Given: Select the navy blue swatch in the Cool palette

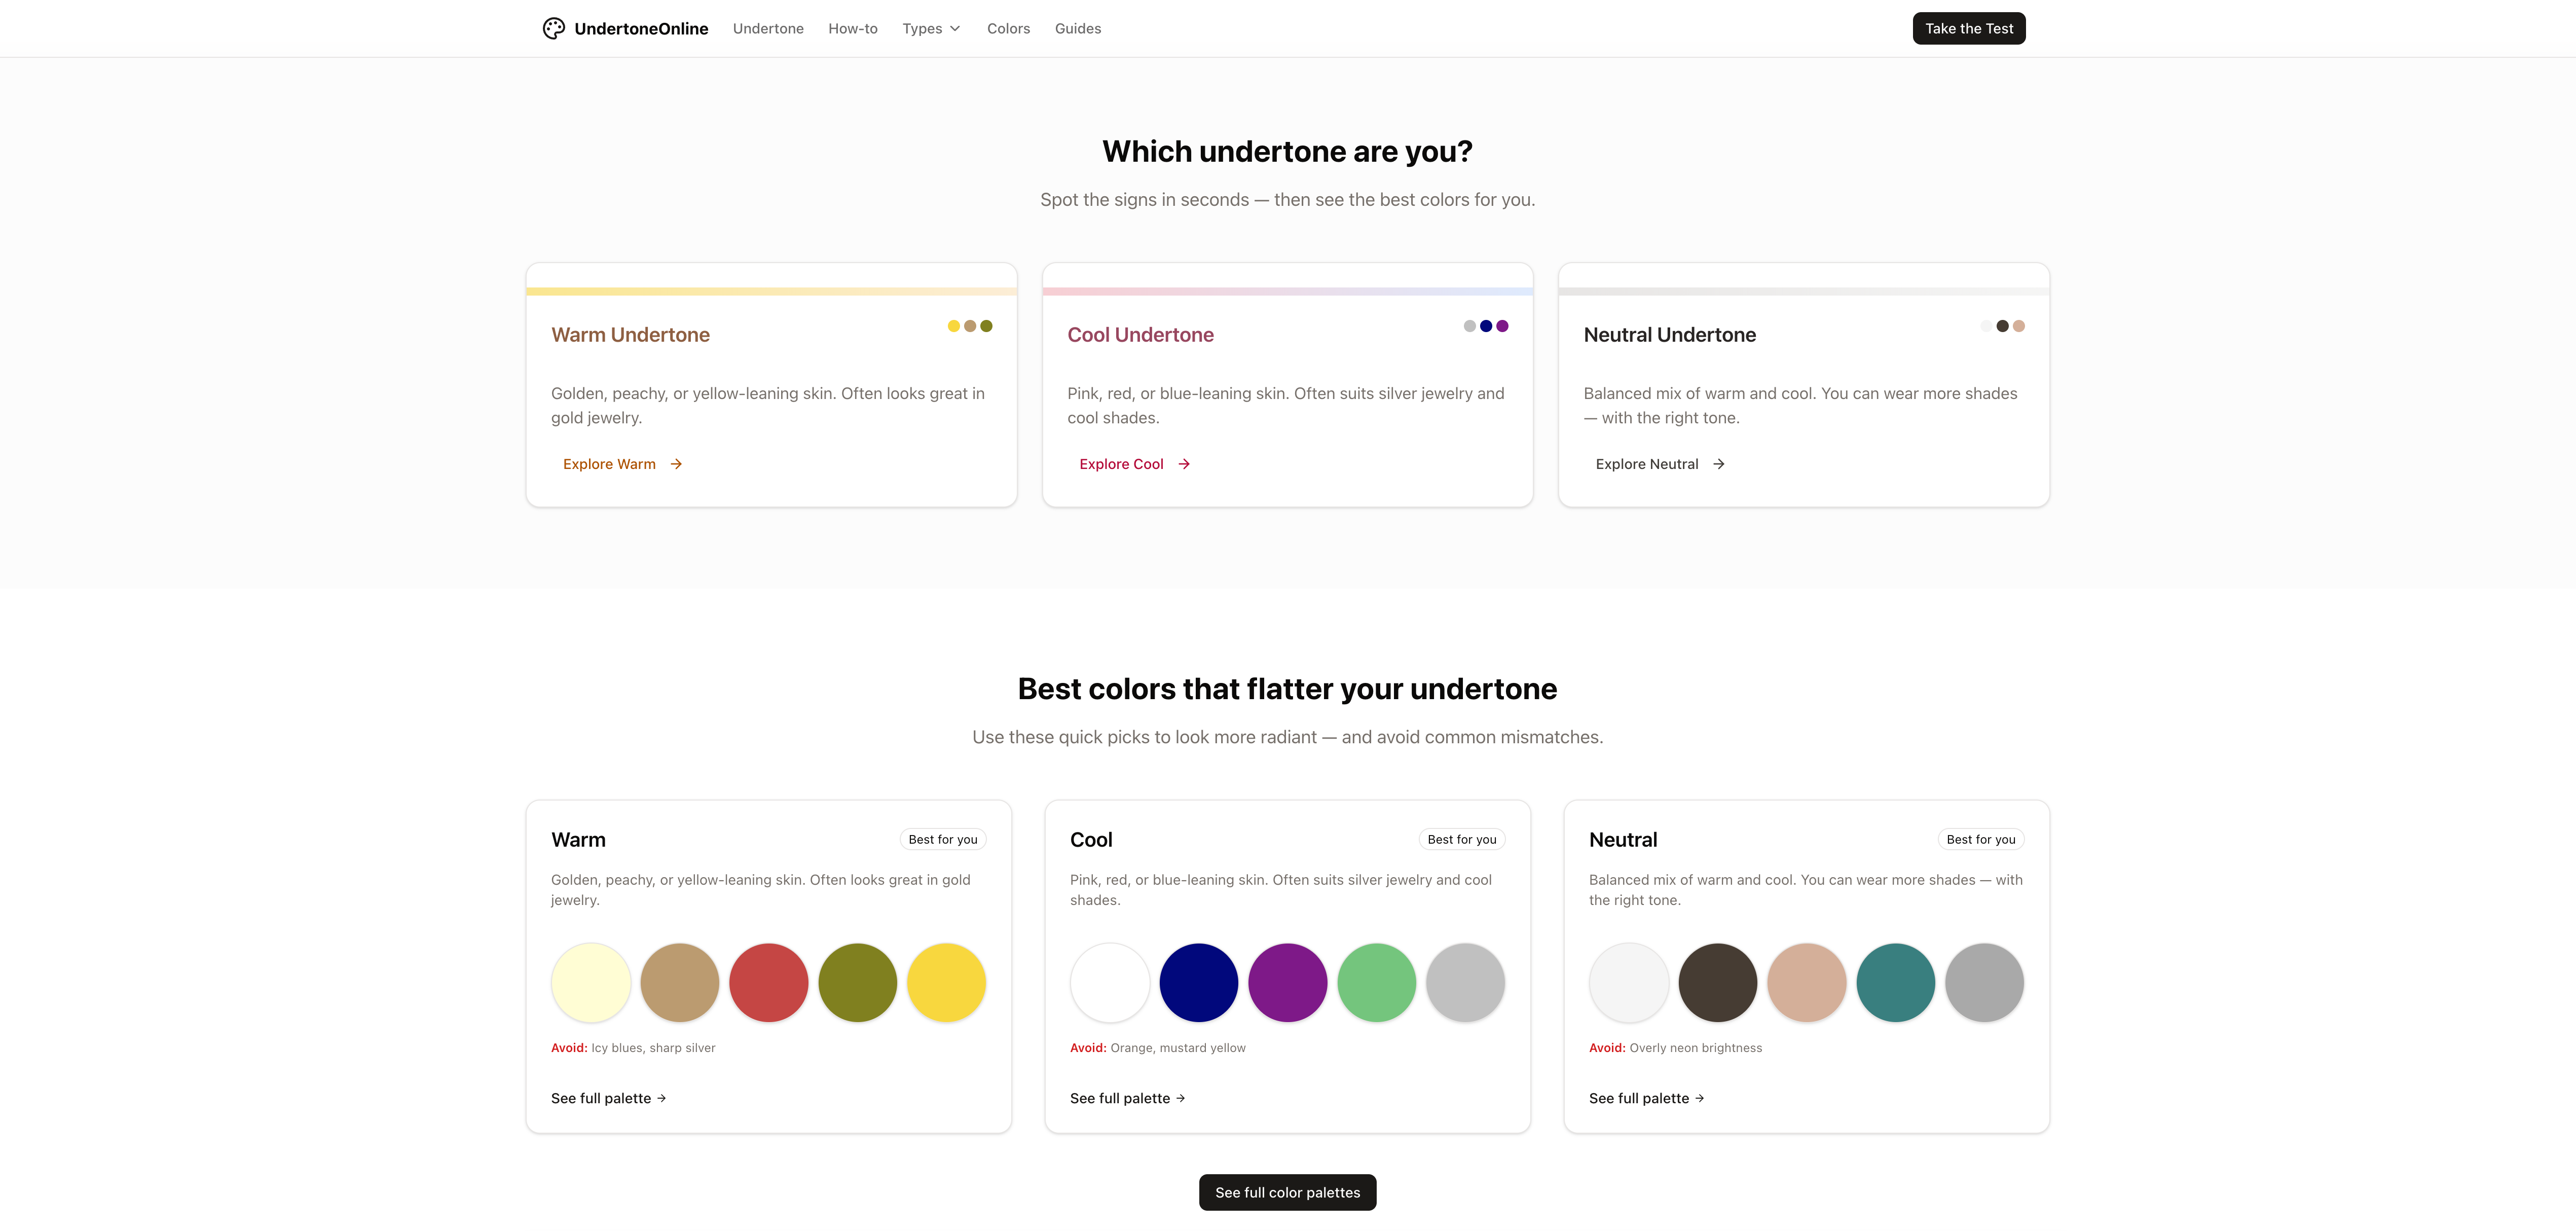Looking at the screenshot, I should (x=1198, y=982).
